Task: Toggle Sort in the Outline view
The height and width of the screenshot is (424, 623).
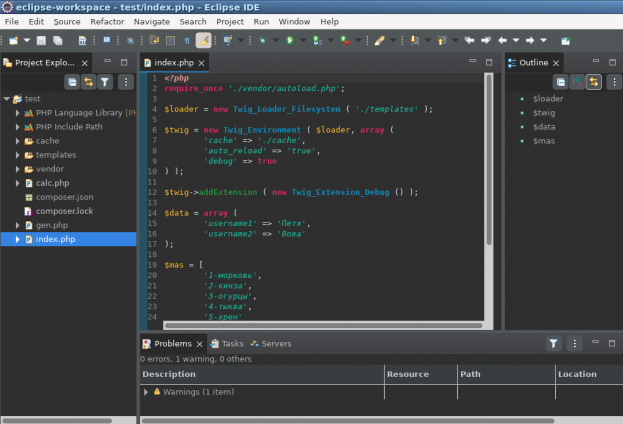Action: coord(577,82)
